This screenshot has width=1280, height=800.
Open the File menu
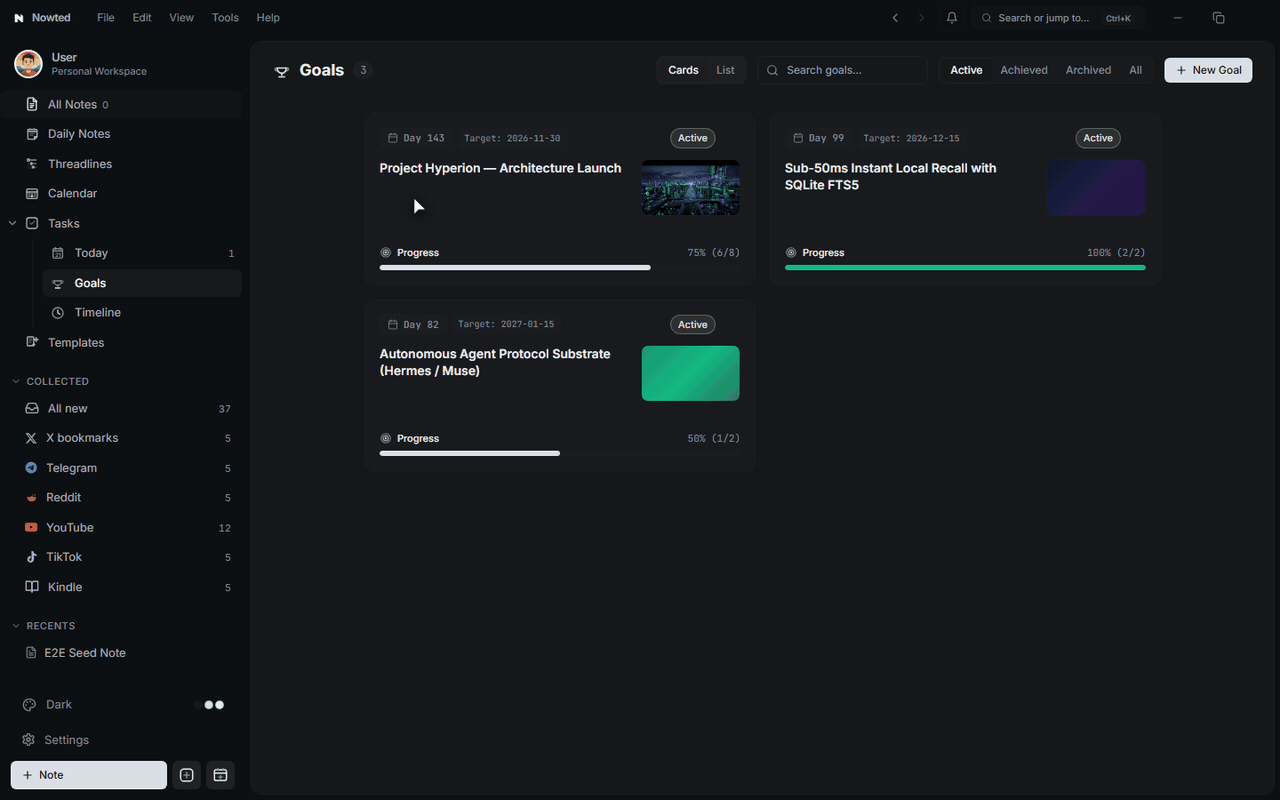point(106,18)
